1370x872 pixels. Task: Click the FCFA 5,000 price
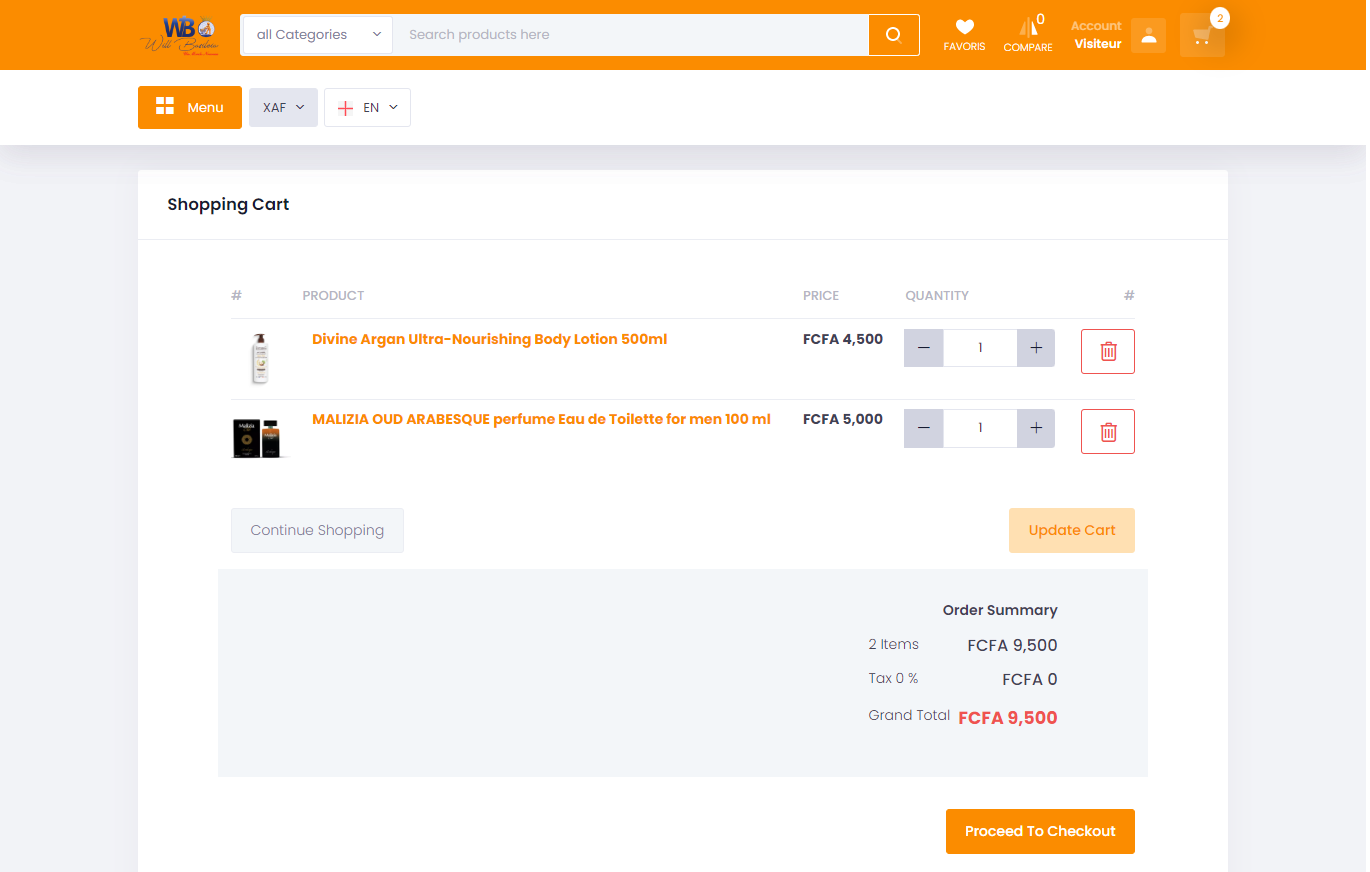[843, 419]
